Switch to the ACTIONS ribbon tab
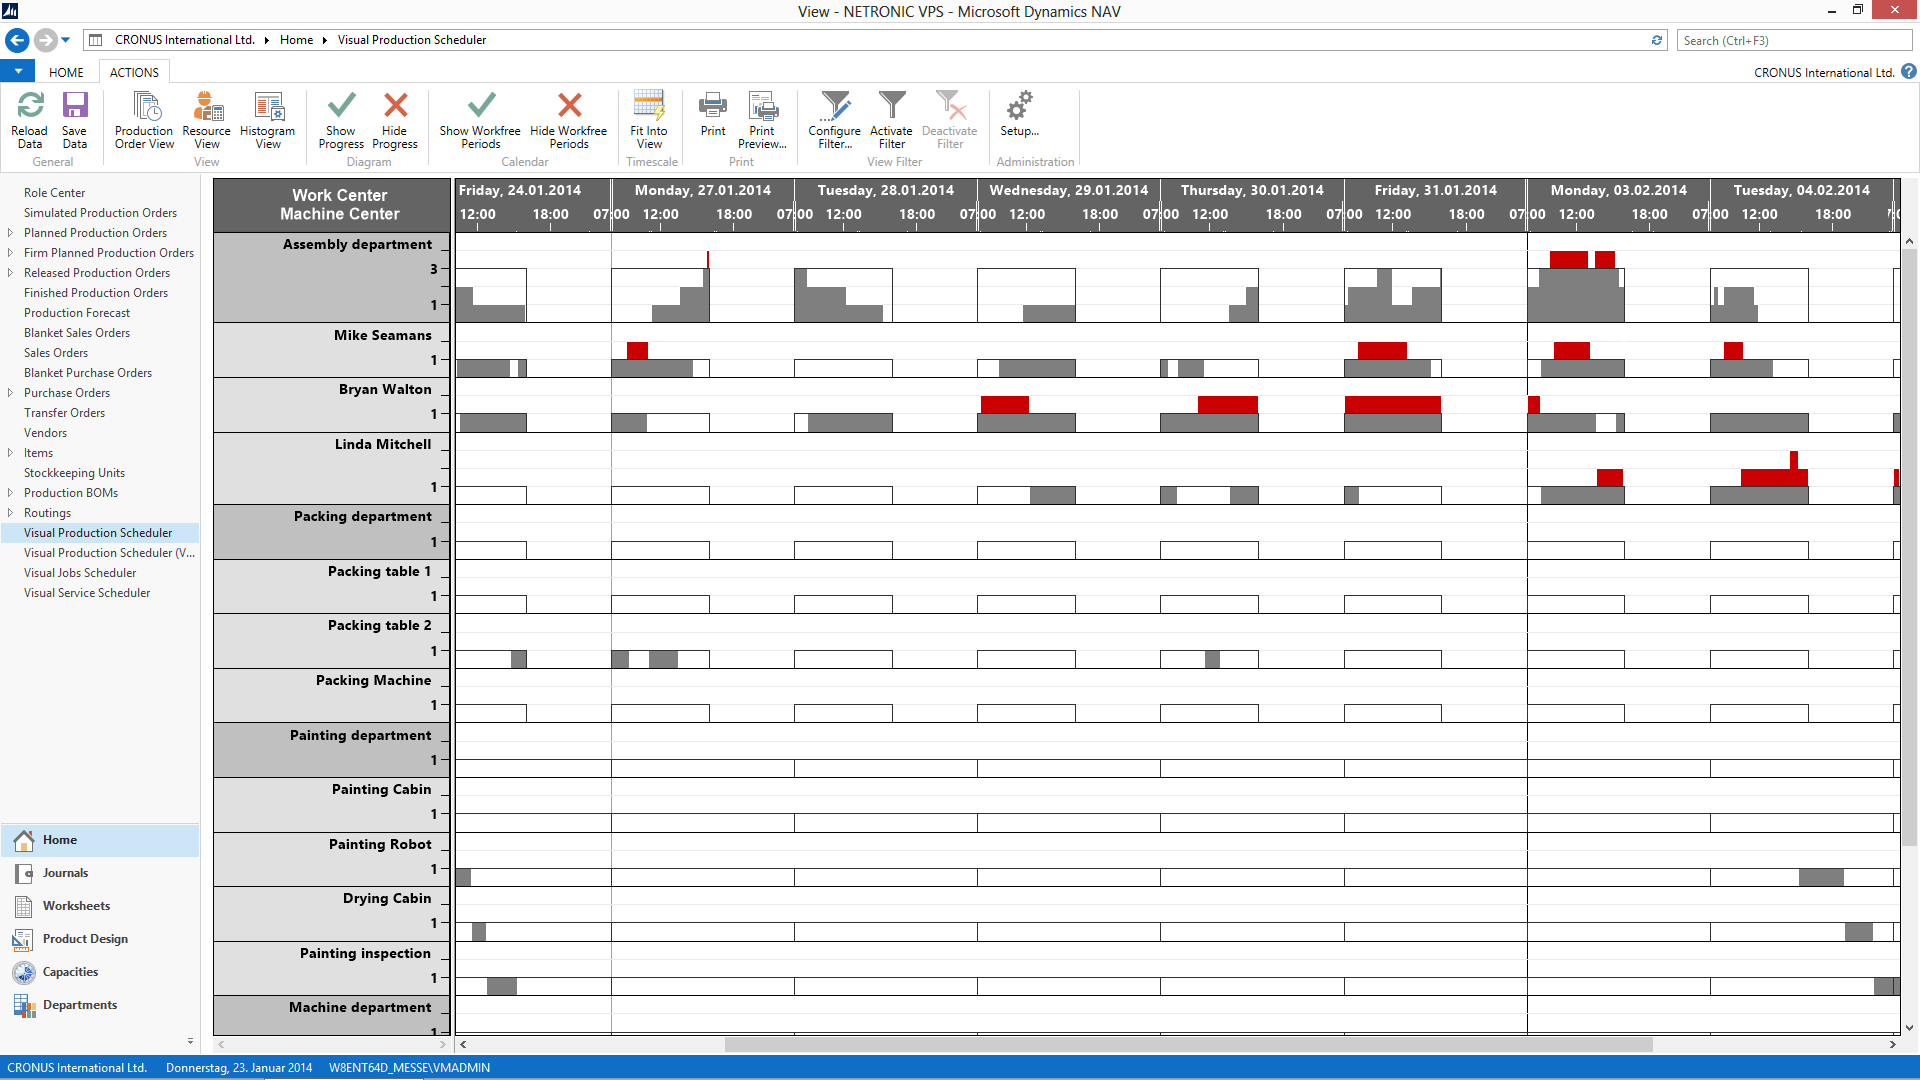The width and height of the screenshot is (1920, 1080). (x=134, y=72)
